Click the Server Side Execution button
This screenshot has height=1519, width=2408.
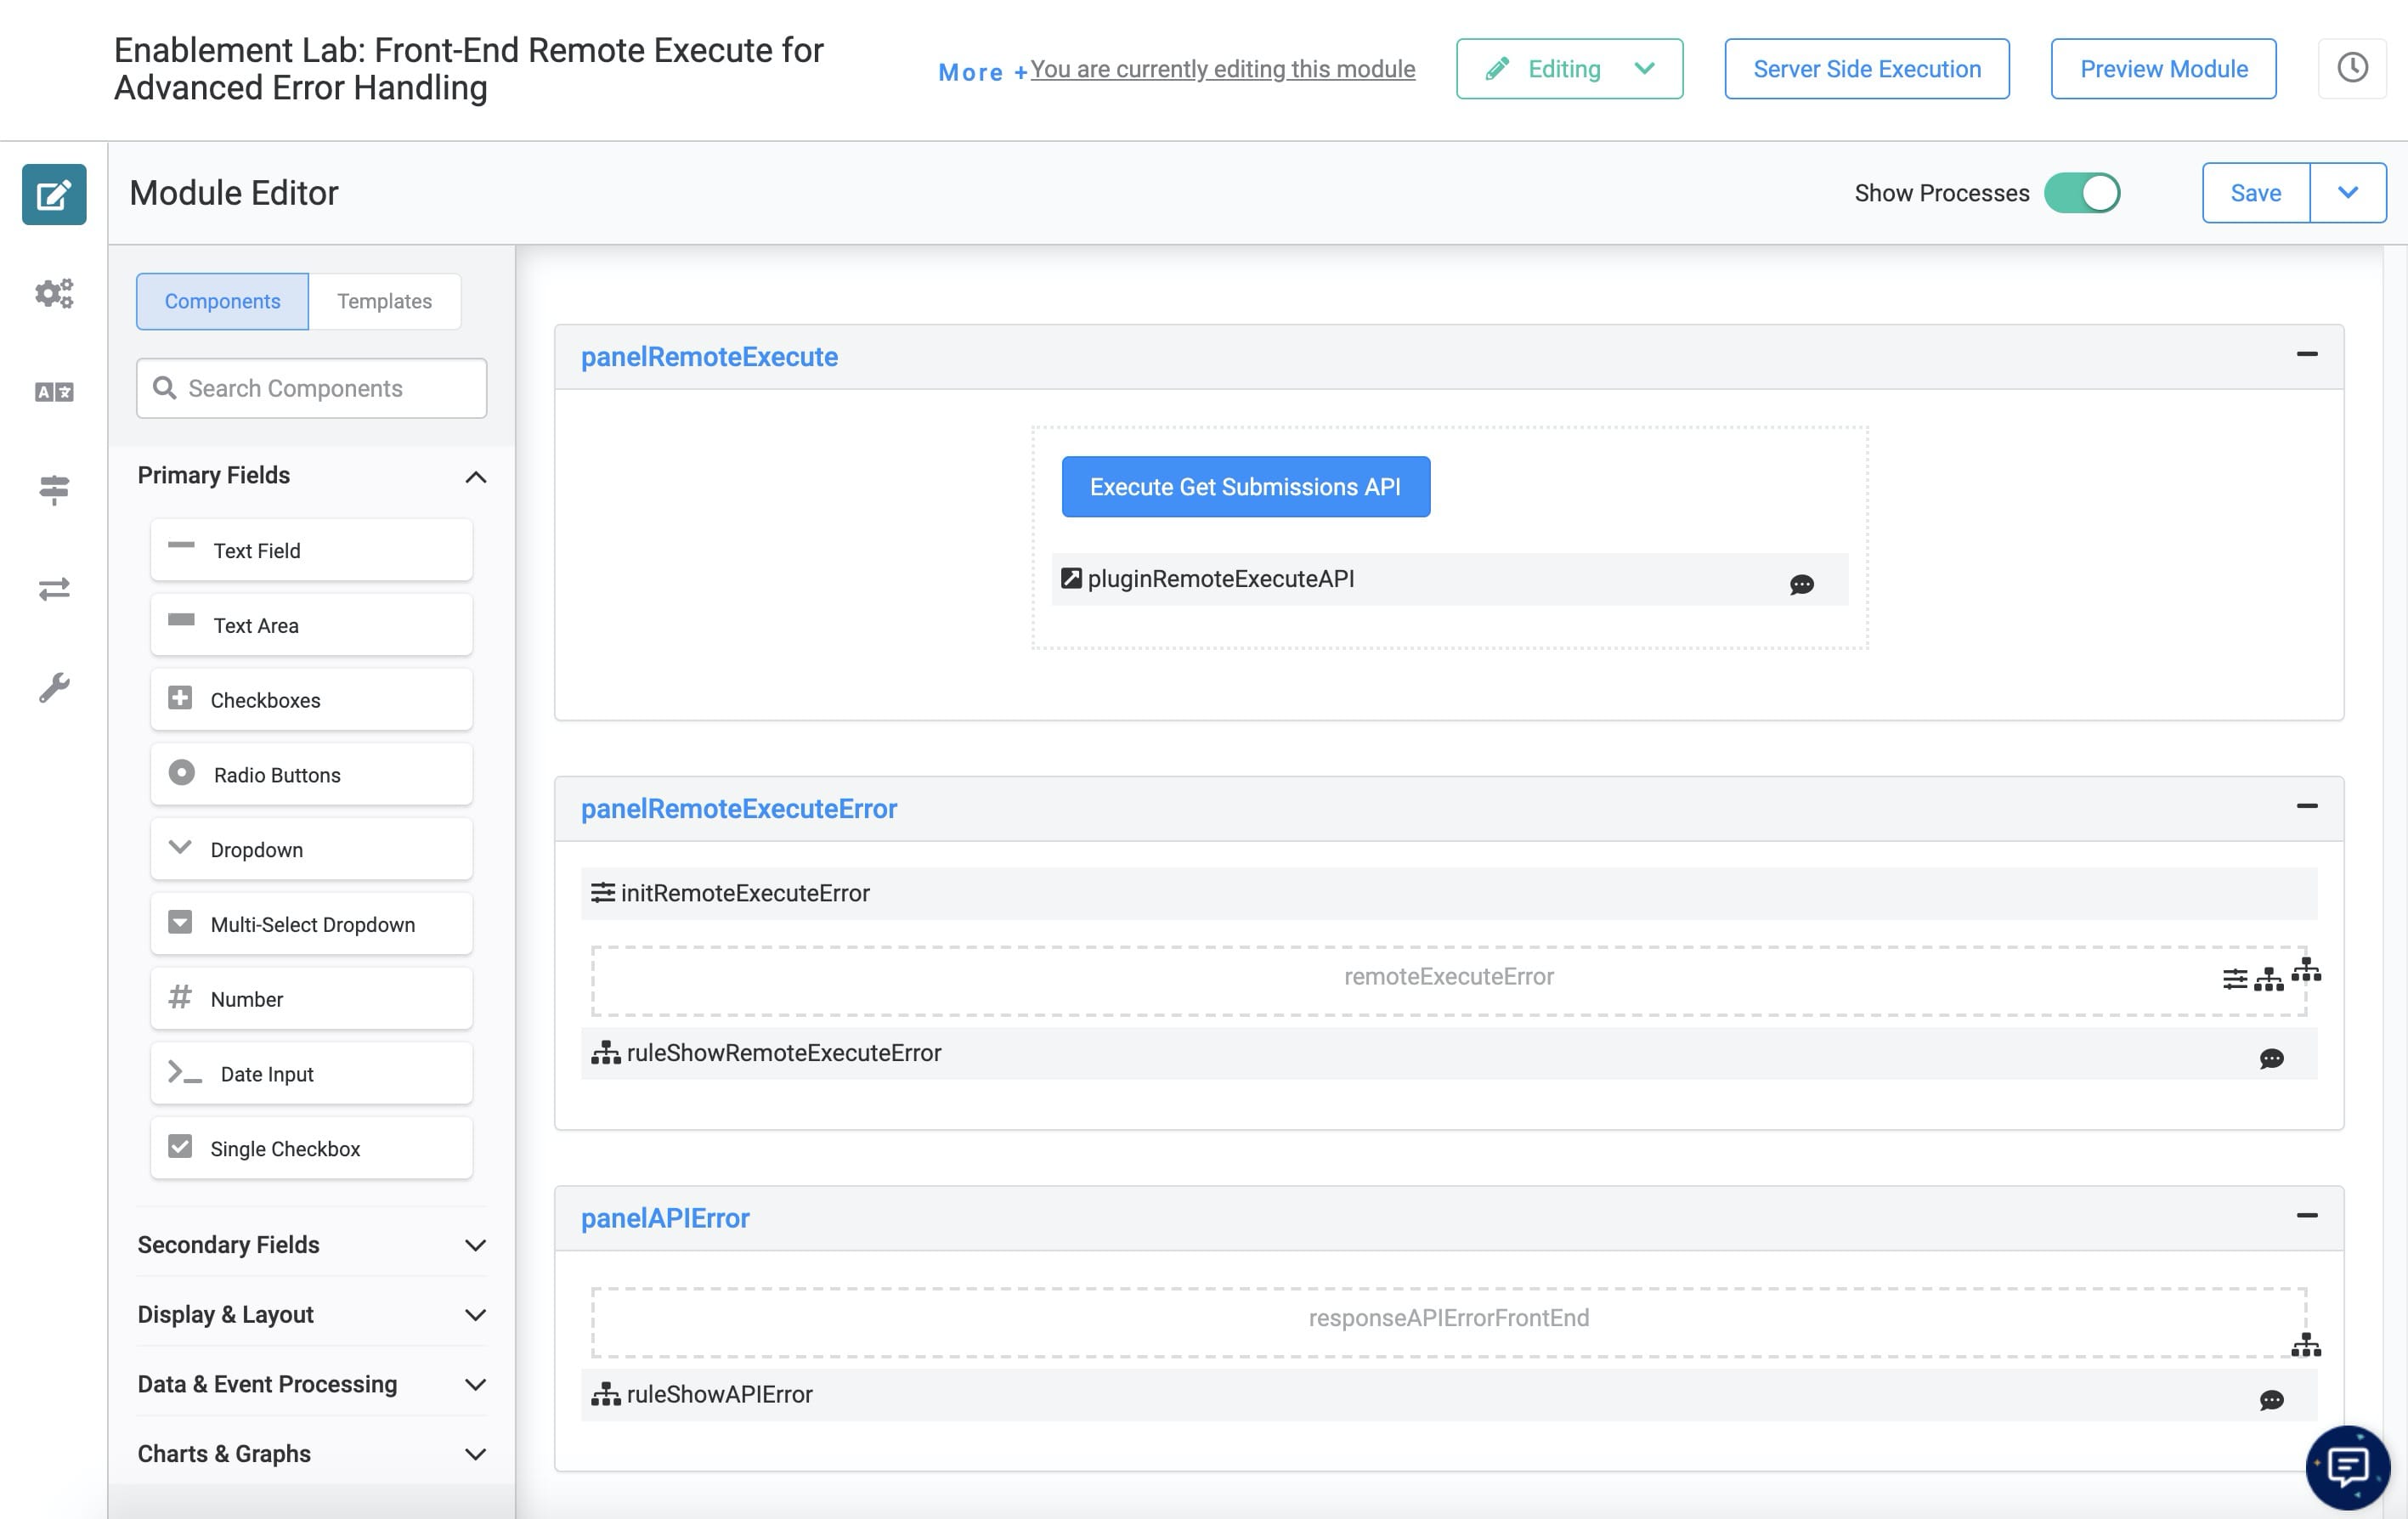coord(1866,68)
